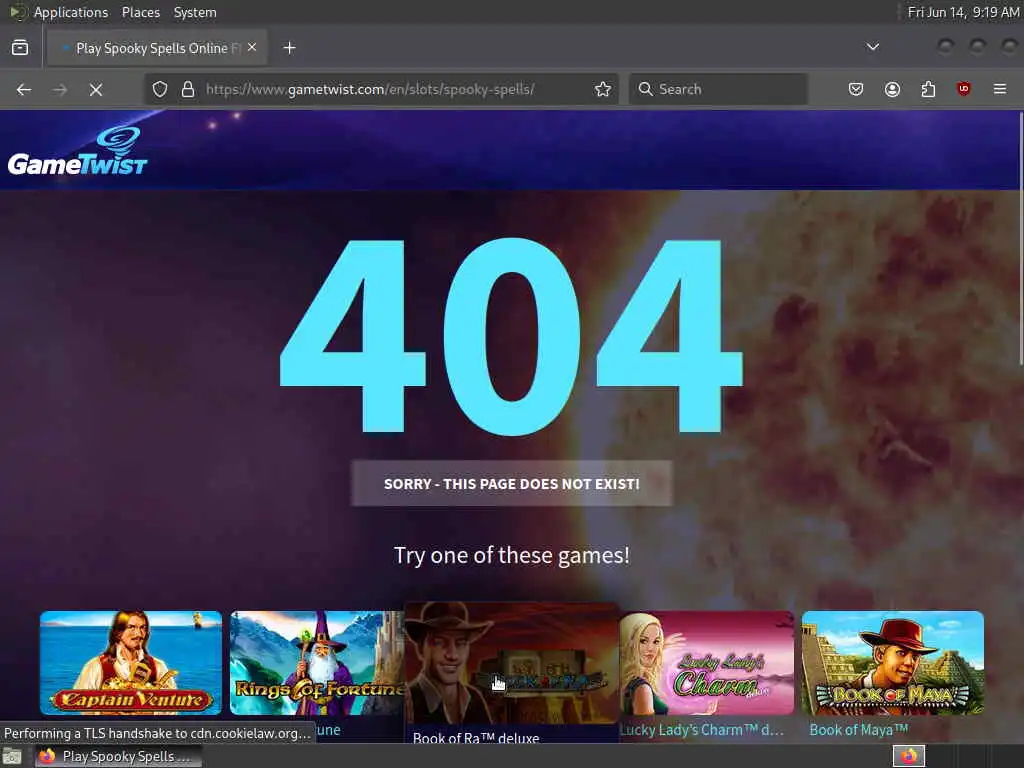The image size is (1024, 768).
Task: Open the Lucky Lady's Charm game thumbnail
Action: pyautogui.click(x=707, y=663)
